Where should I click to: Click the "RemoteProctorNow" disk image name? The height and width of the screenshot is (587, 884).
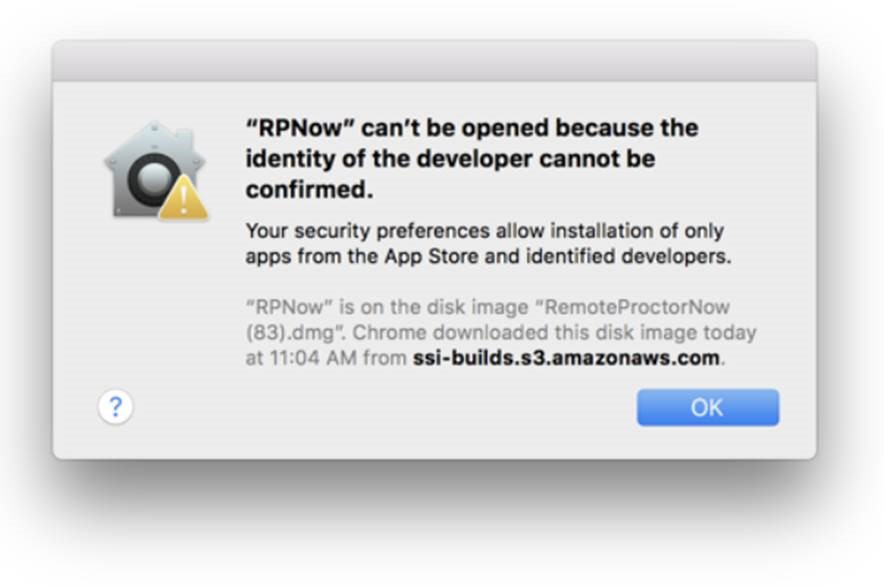pyautogui.click(x=637, y=307)
